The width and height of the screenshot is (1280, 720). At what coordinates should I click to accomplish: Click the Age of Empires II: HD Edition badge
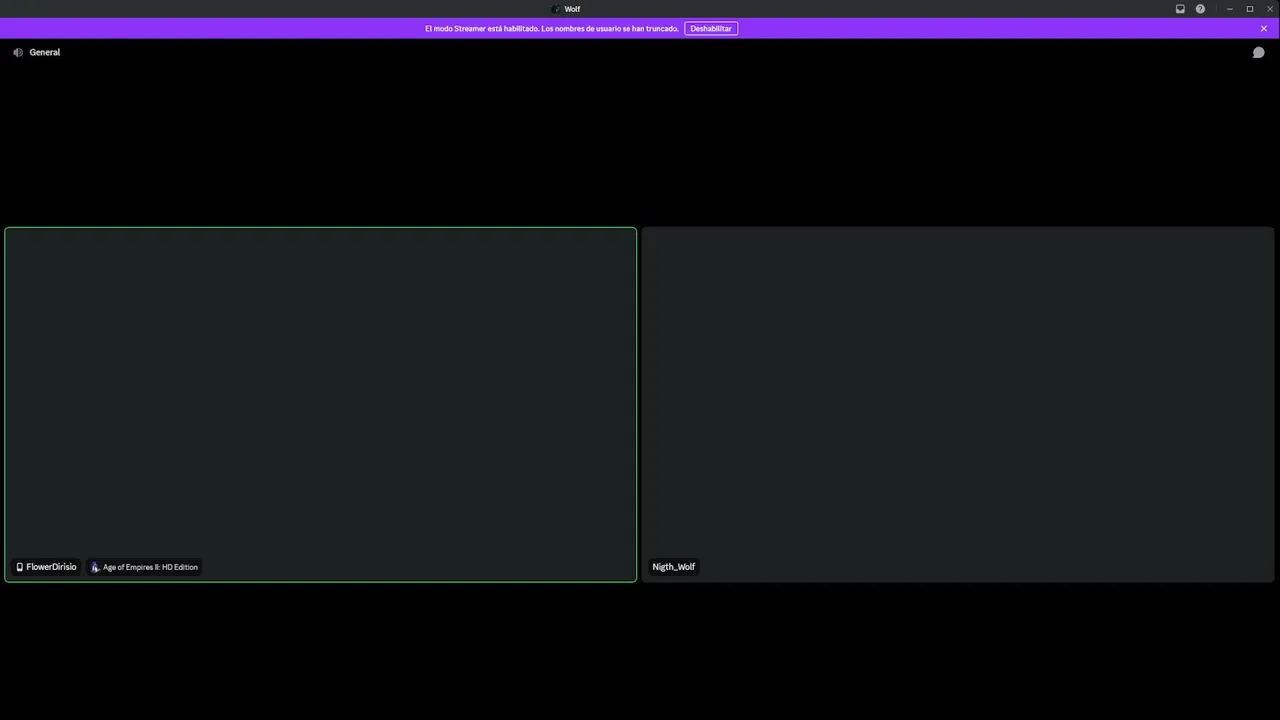coord(145,567)
